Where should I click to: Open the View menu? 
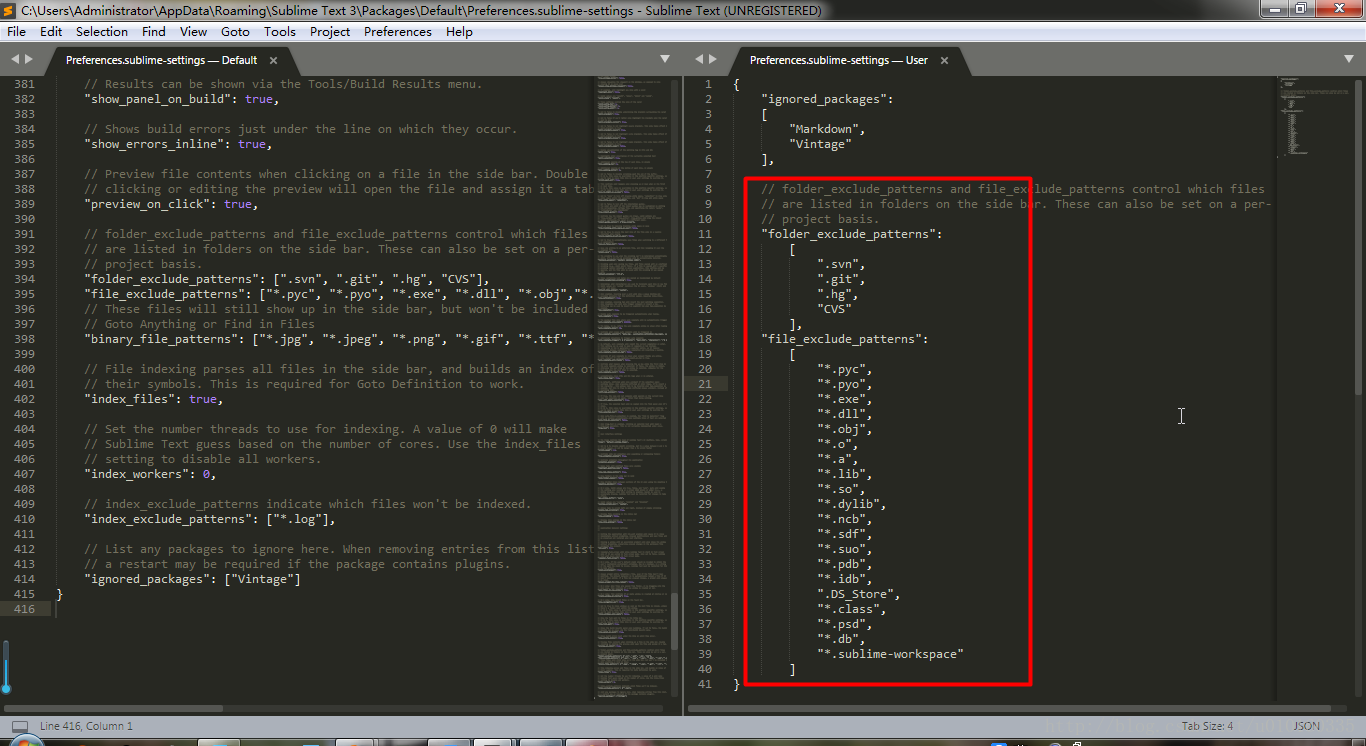tap(194, 31)
